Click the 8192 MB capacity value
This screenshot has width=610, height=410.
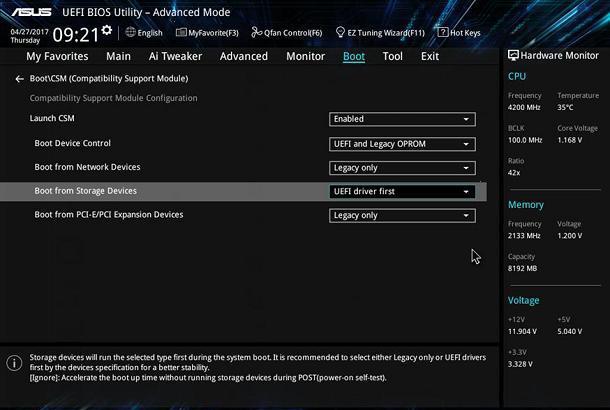[522, 268]
